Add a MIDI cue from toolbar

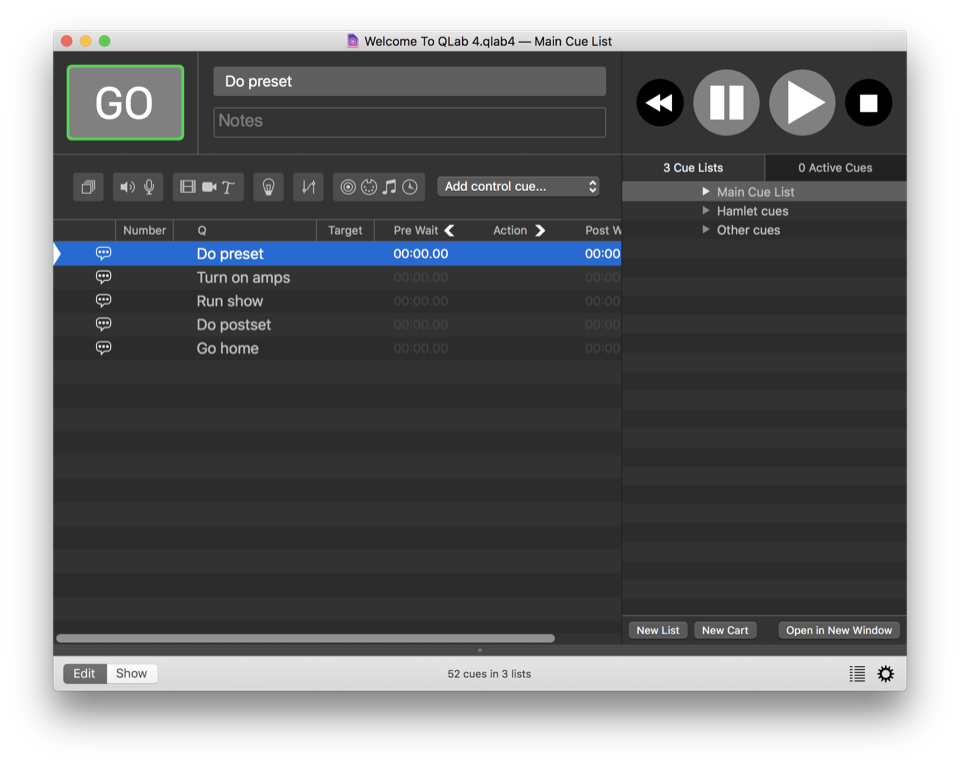369,187
